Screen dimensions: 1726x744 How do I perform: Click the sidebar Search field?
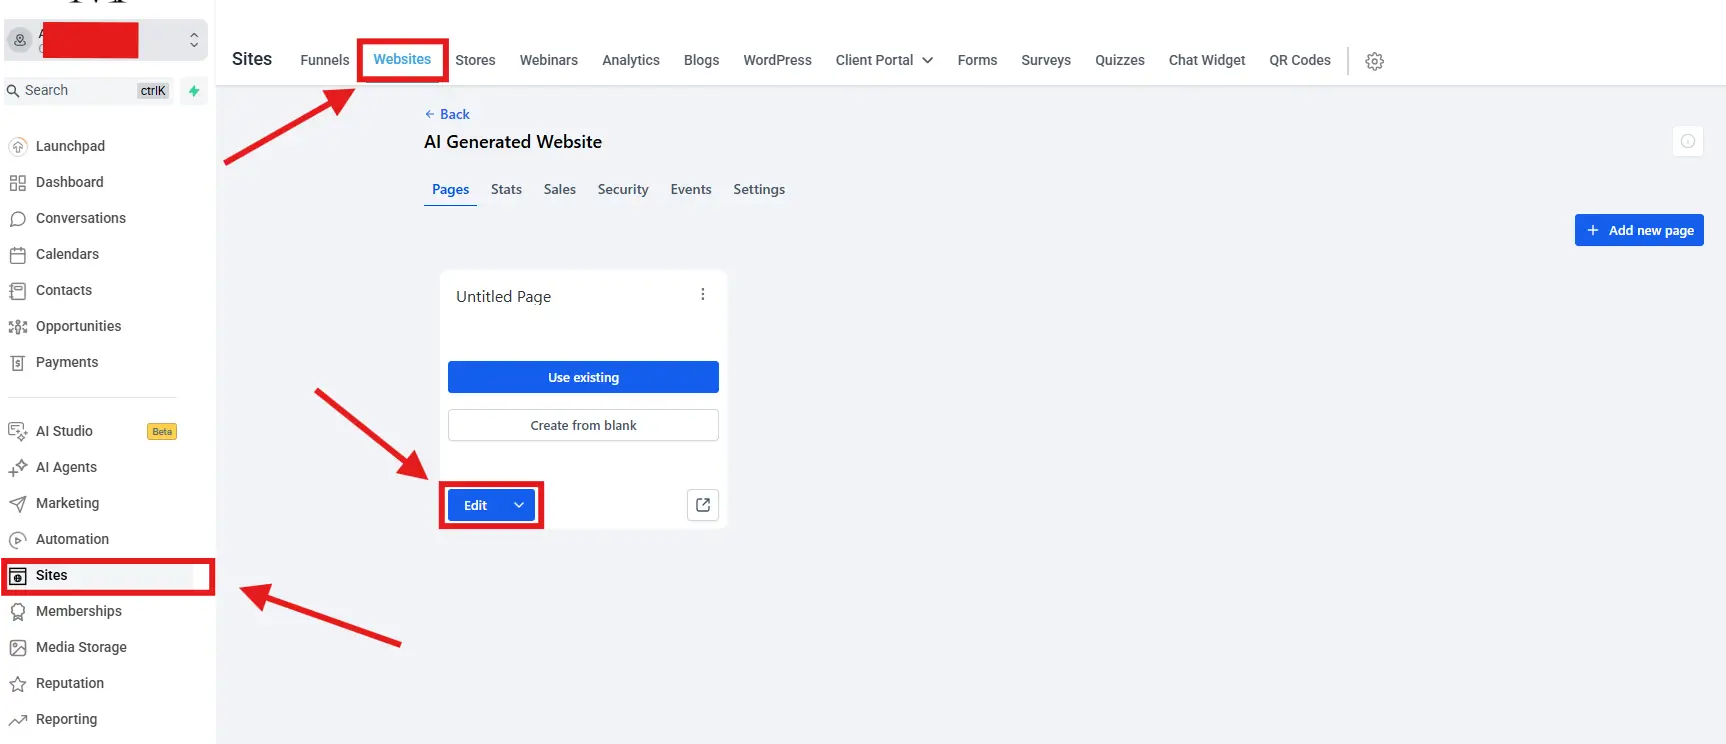click(89, 91)
